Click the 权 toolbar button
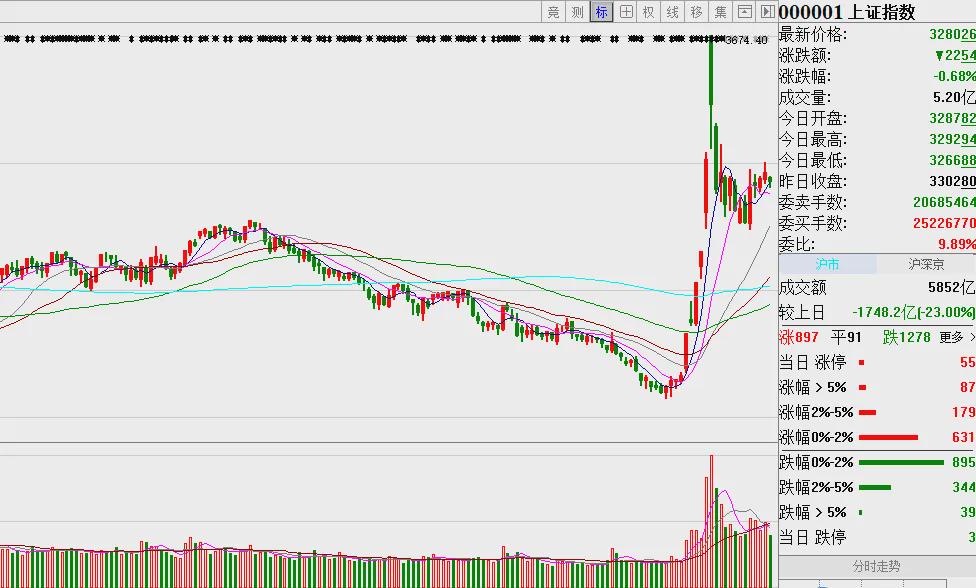The width and height of the screenshot is (976, 588). [649, 12]
